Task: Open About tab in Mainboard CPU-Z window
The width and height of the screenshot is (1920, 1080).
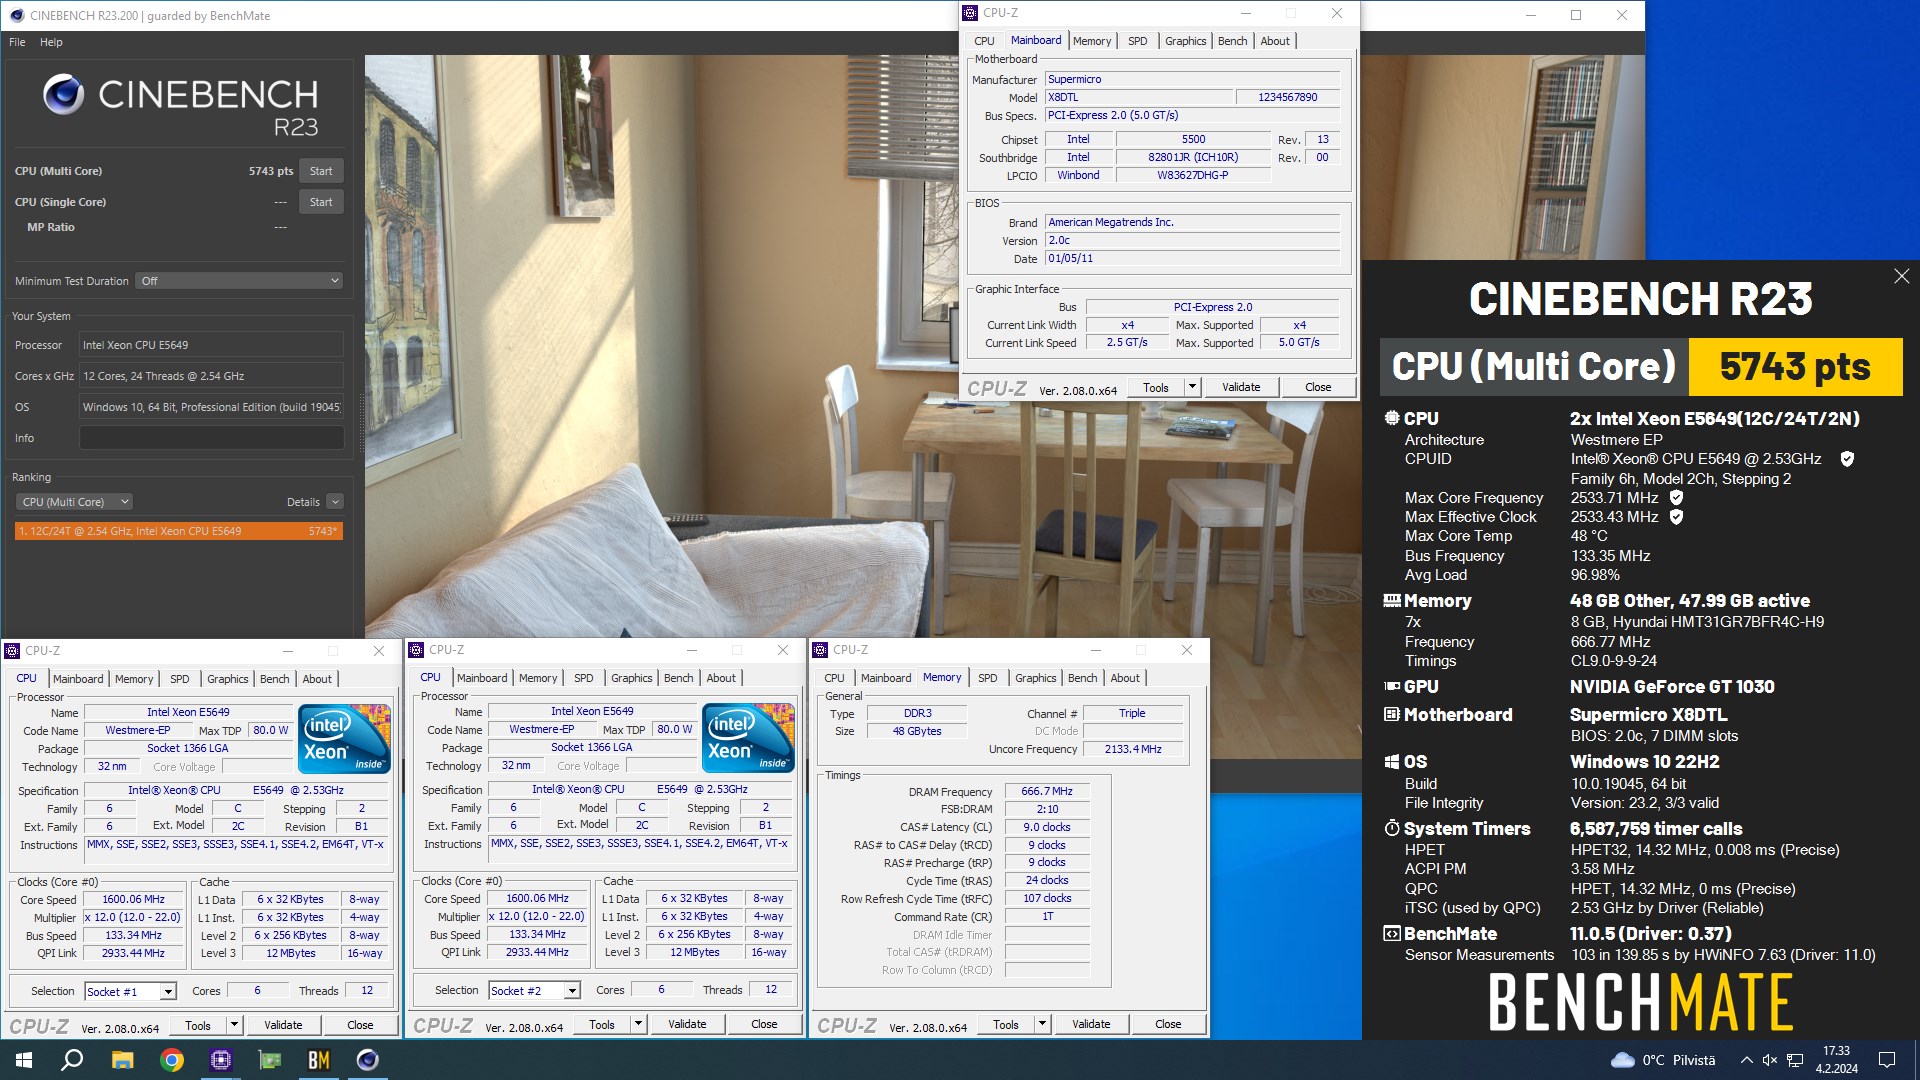Action: pos(1275,41)
